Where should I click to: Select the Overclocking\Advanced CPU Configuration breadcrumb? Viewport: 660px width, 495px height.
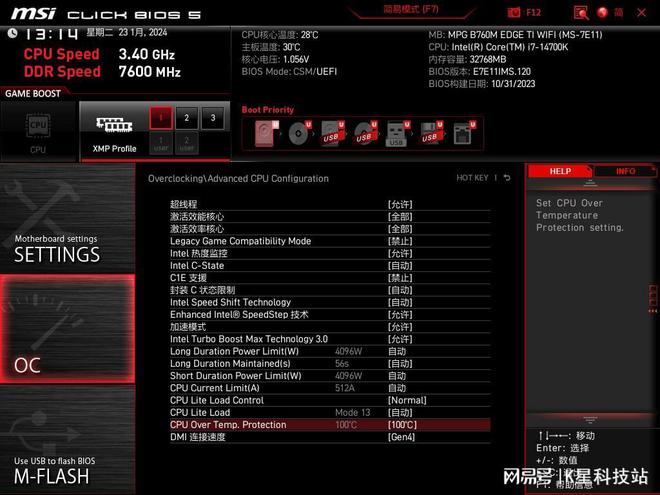[238, 178]
